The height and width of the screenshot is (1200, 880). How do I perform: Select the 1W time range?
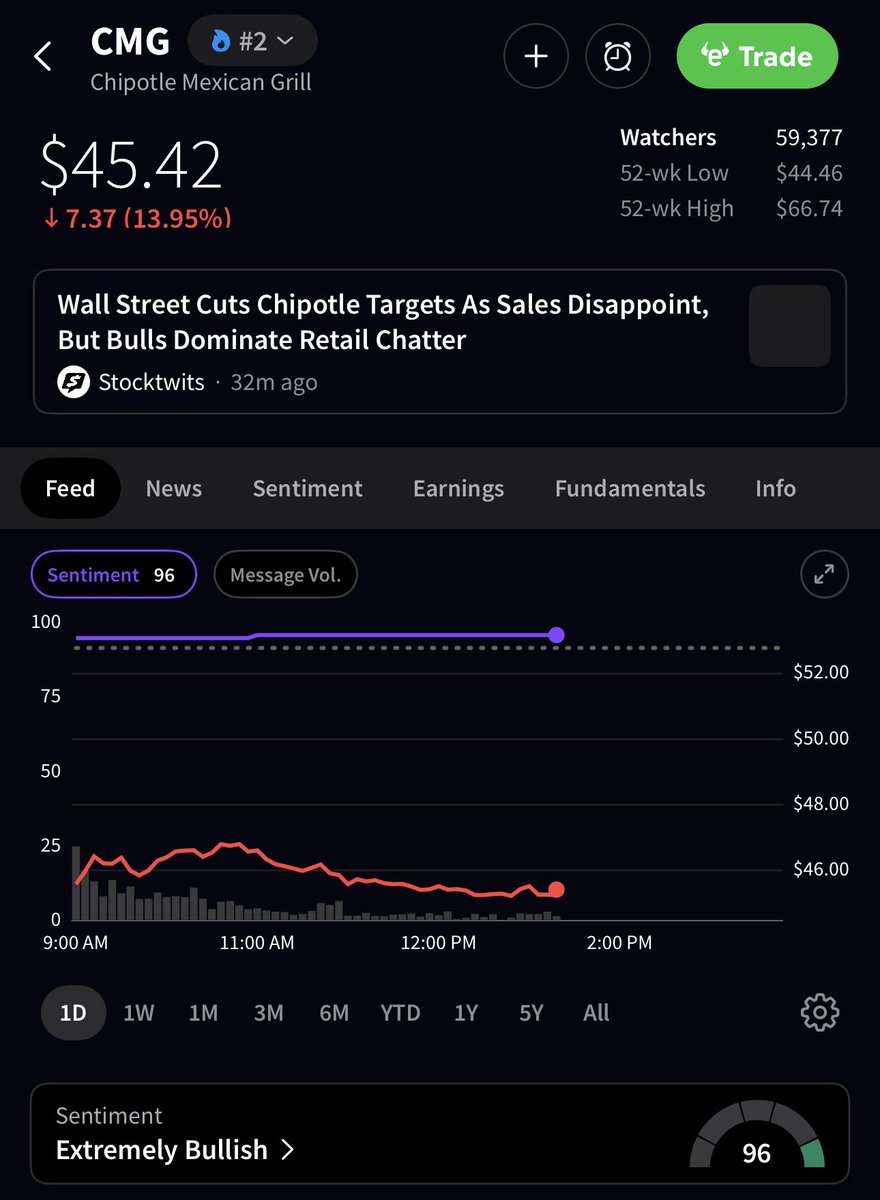(138, 1013)
